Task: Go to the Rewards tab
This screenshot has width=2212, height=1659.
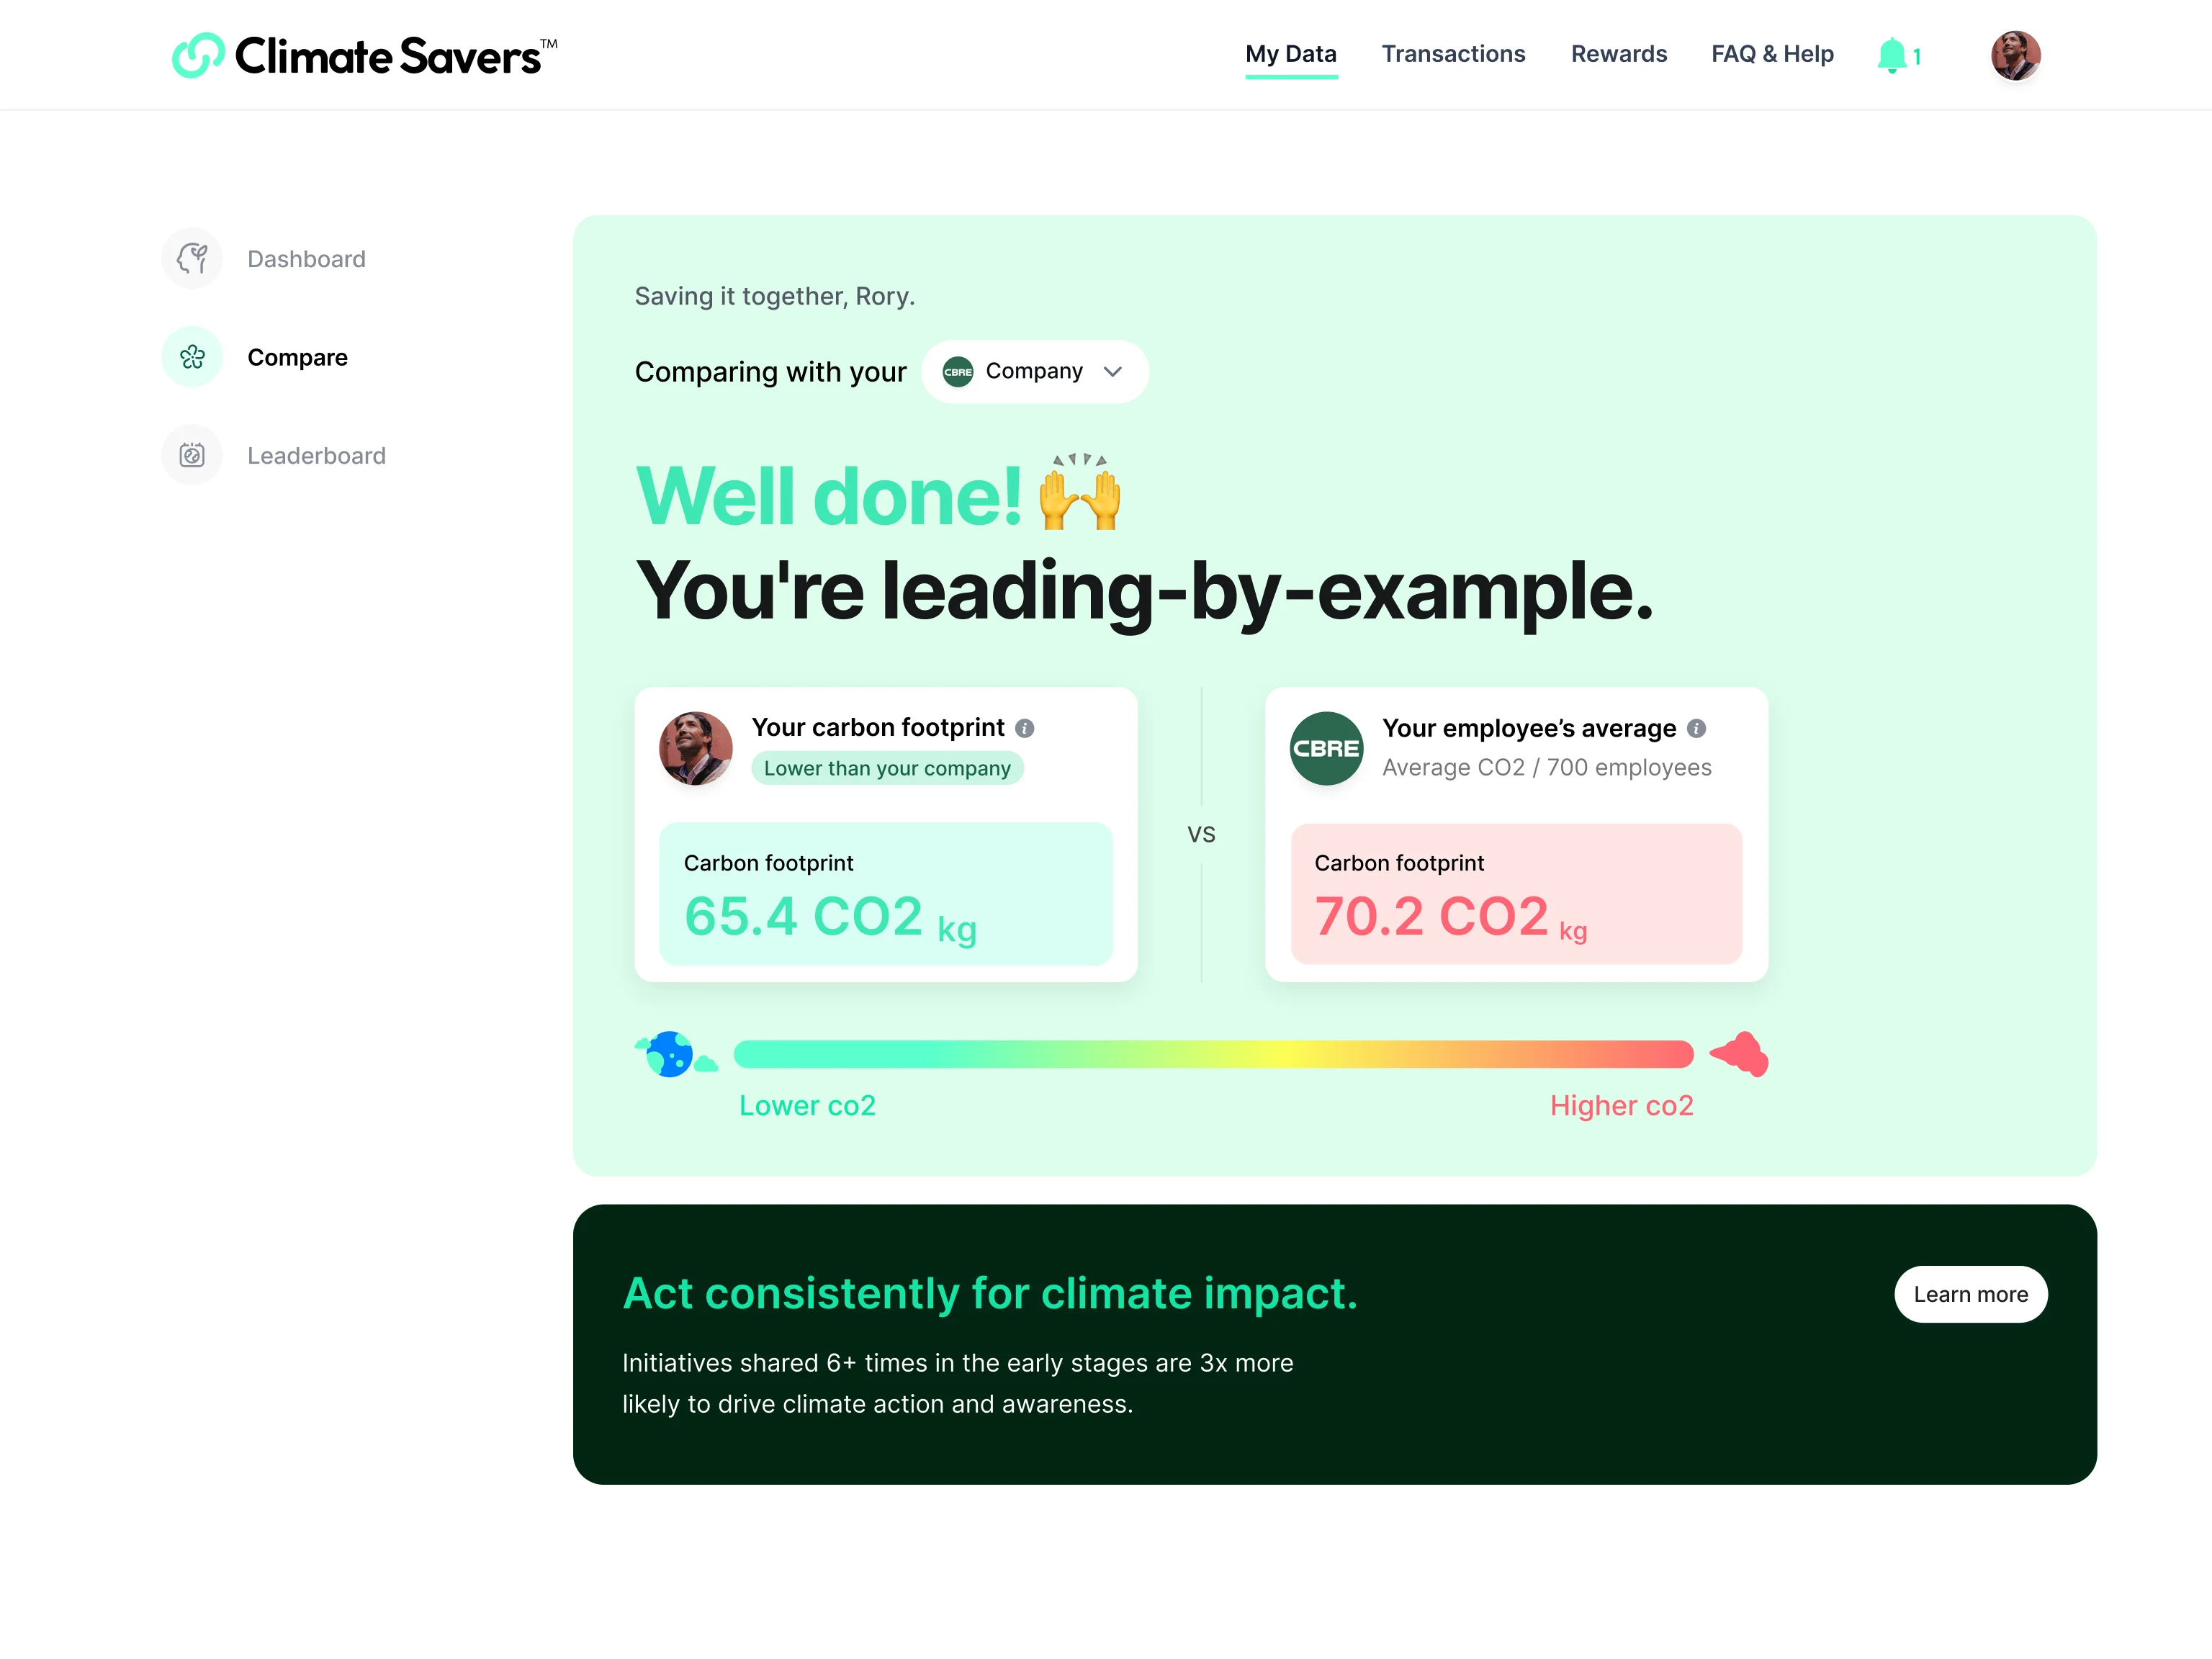Action: [1619, 54]
